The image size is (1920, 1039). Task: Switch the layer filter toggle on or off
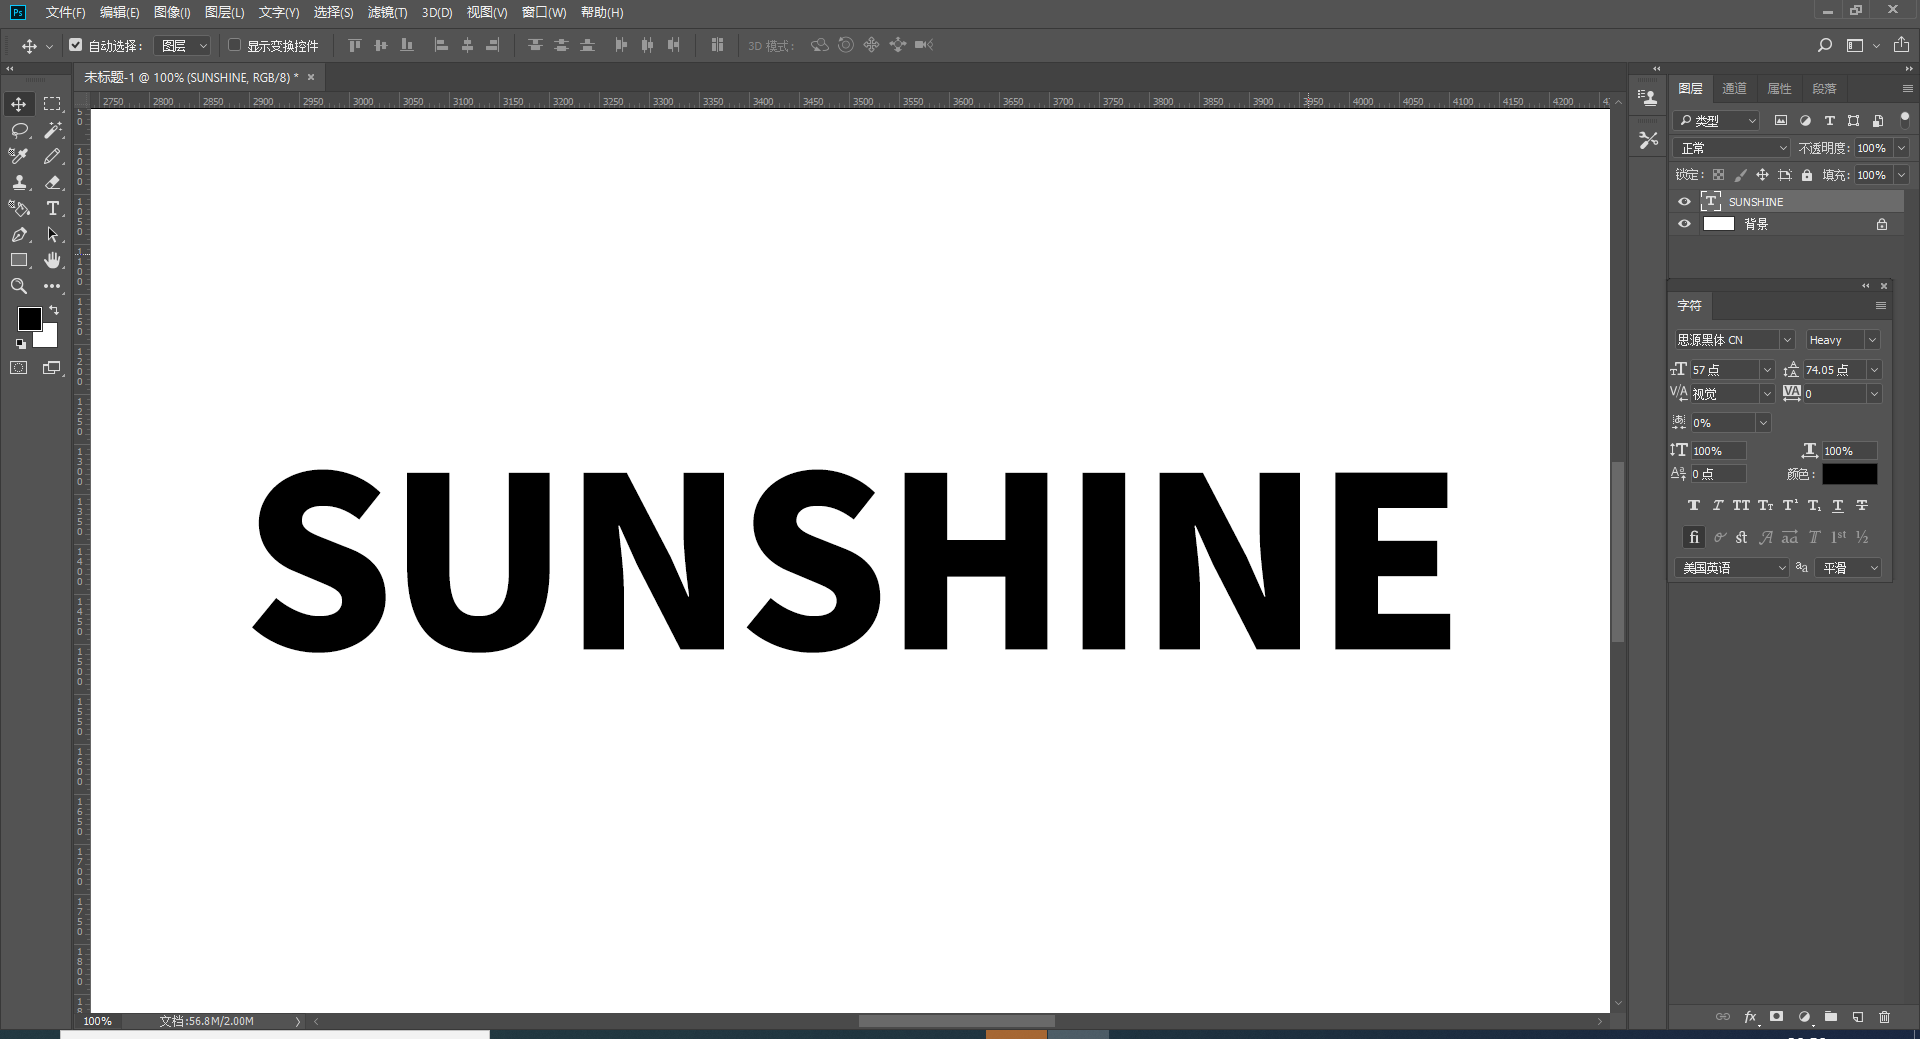tap(1904, 118)
